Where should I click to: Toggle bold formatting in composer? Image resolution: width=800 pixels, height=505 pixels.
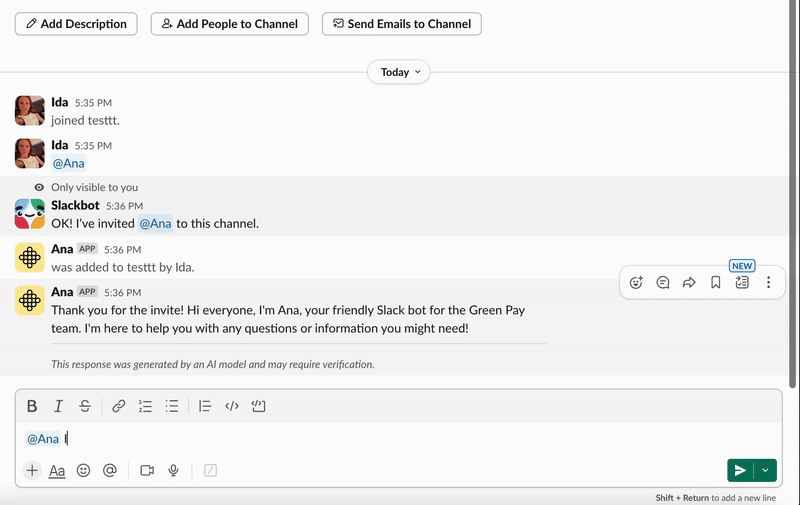coord(32,406)
